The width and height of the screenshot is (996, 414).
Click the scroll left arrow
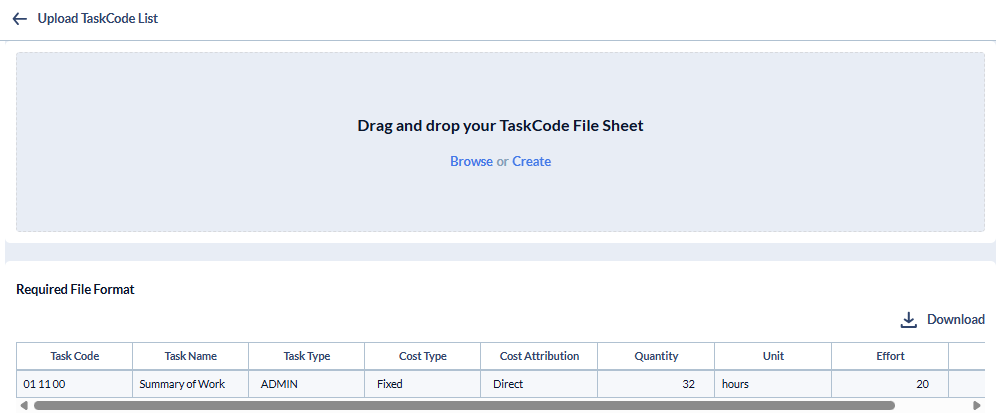pos(24,406)
